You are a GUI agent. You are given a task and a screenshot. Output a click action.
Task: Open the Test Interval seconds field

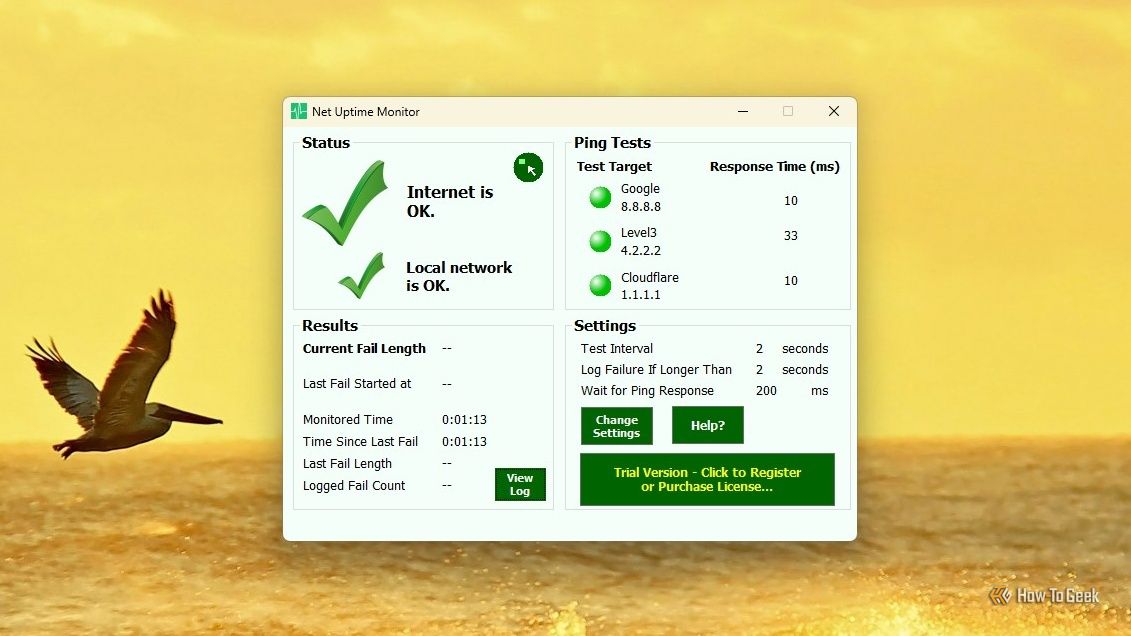(759, 348)
